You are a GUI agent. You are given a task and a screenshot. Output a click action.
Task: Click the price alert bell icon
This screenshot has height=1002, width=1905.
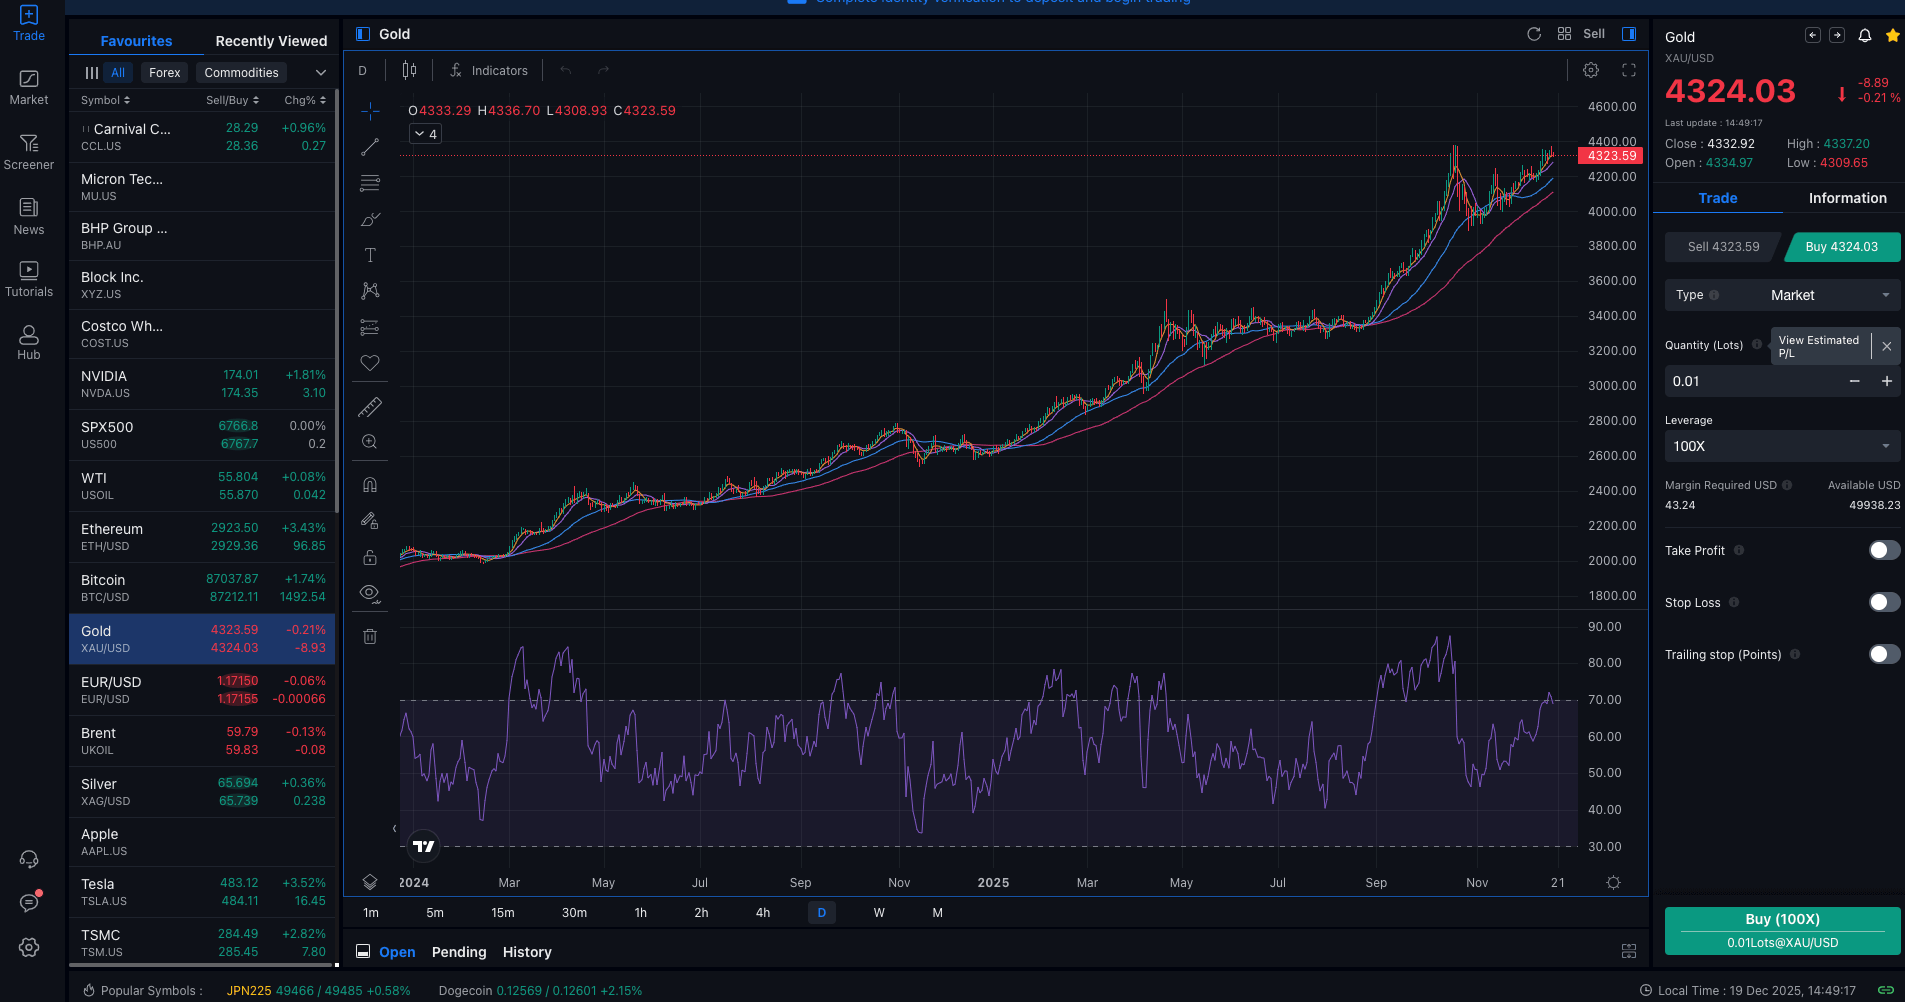(1865, 36)
